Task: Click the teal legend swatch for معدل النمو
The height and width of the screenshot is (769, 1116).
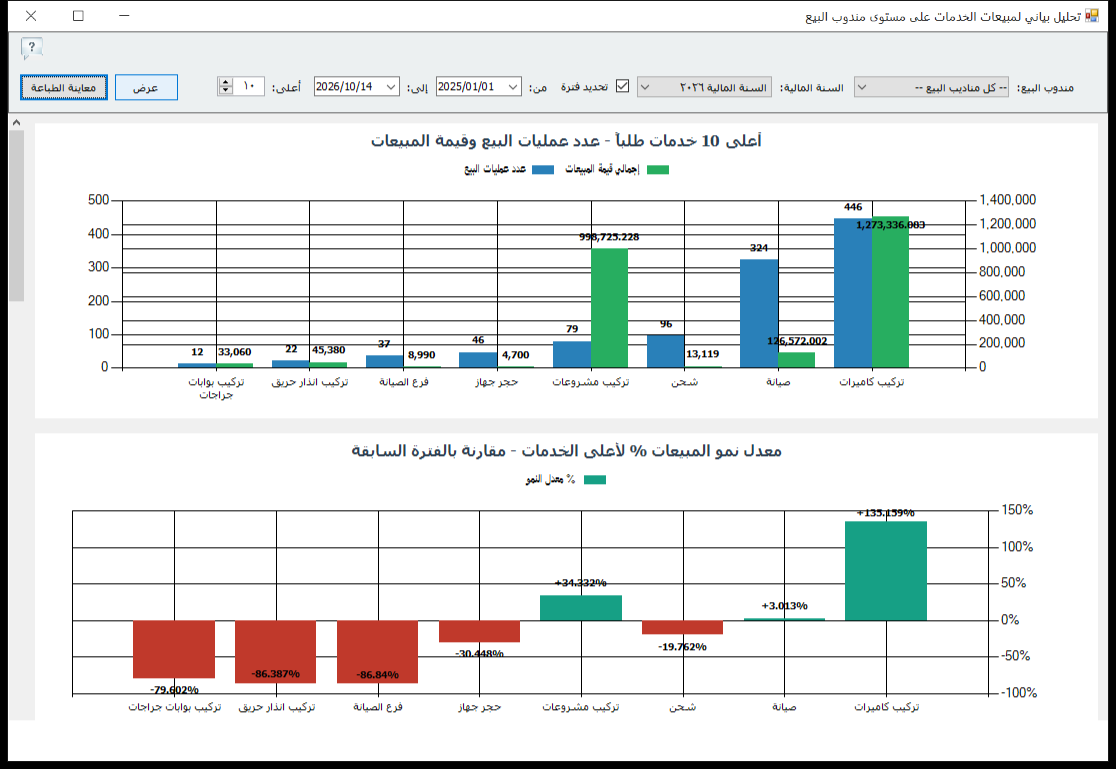Action: pyautogui.click(x=595, y=480)
